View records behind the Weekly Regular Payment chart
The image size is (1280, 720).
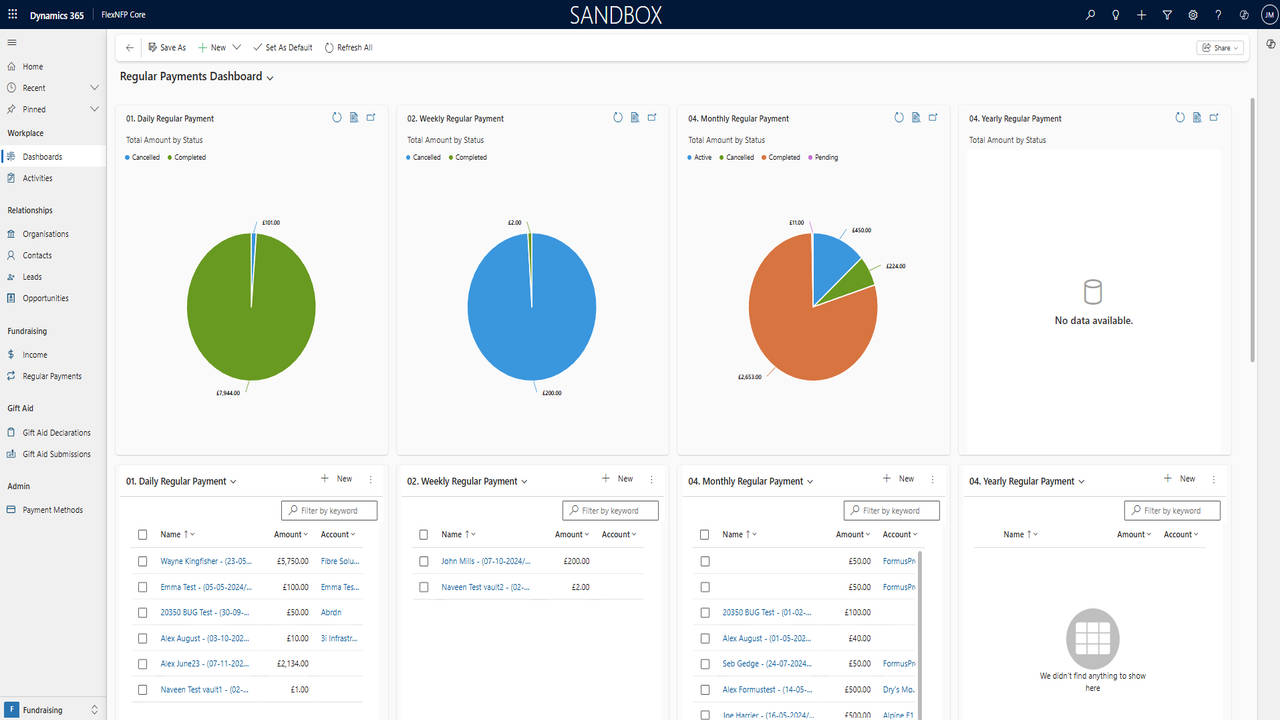(x=634, y=117)
